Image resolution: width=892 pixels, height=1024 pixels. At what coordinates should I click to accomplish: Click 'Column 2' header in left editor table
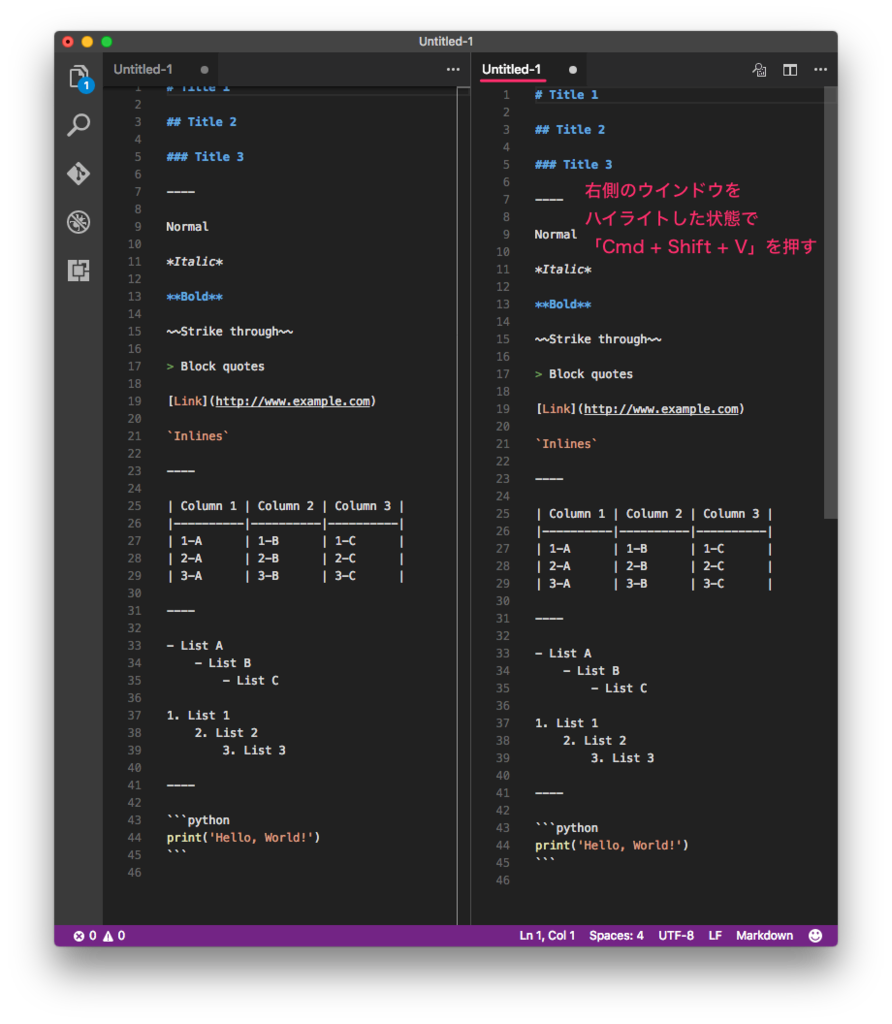coord(285,506)
